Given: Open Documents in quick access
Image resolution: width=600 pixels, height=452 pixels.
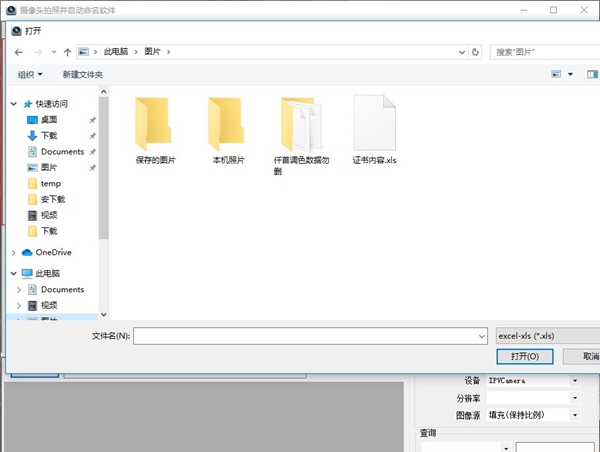Looking at the screenshot, I should 62,152.
